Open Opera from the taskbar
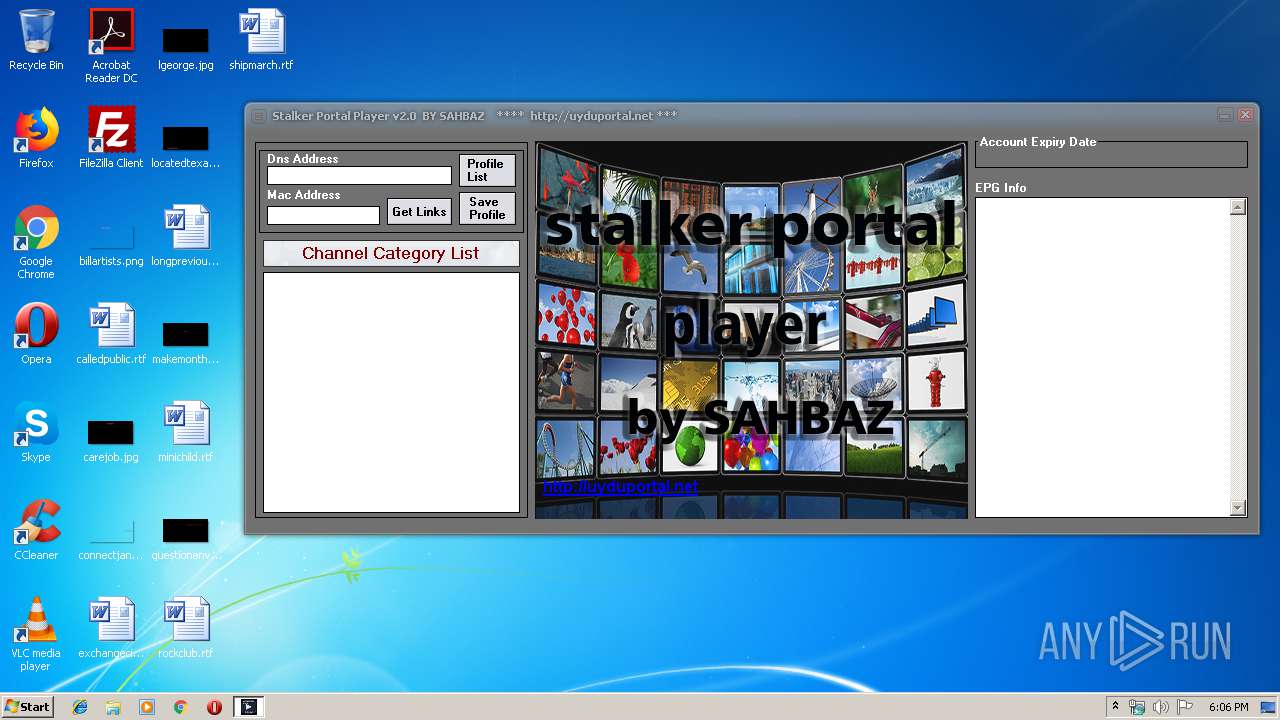Screen dimensions: 1280x720 (214, 707)
